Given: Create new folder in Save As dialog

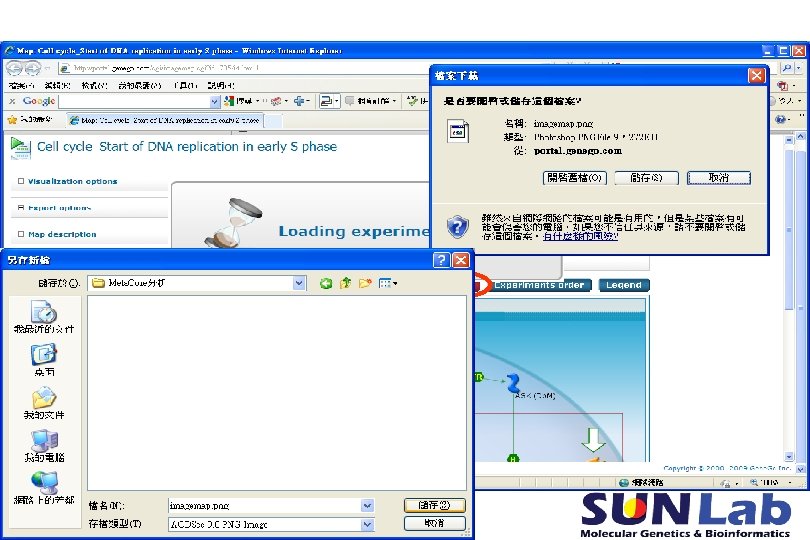Looking at the screenshot, I should click(365, 283).
